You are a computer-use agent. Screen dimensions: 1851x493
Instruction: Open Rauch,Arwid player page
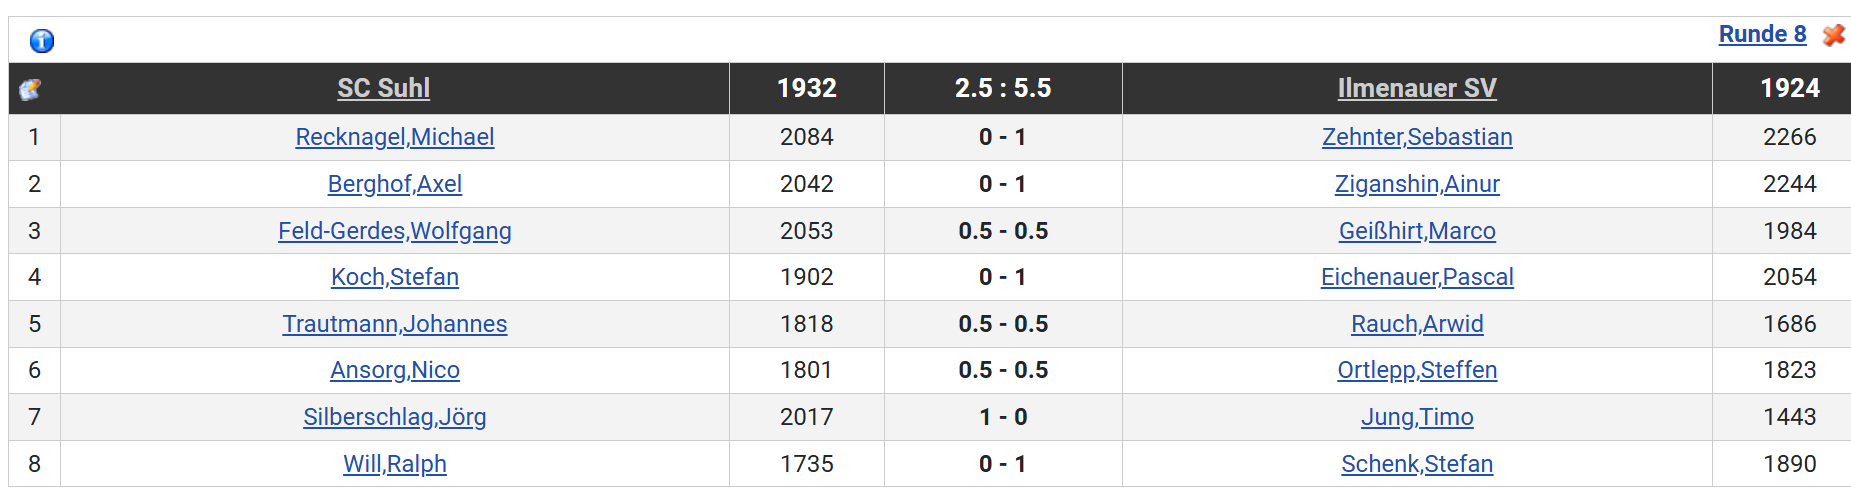point(1416,324)
